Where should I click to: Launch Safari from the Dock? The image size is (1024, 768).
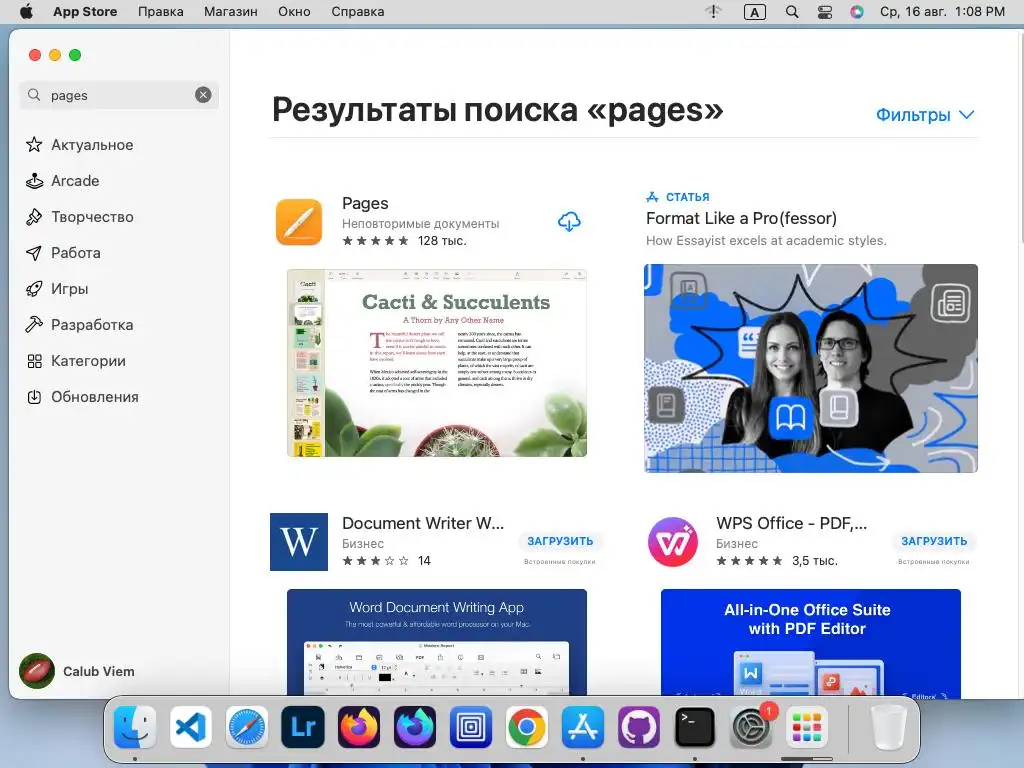[x=247, y=727]
